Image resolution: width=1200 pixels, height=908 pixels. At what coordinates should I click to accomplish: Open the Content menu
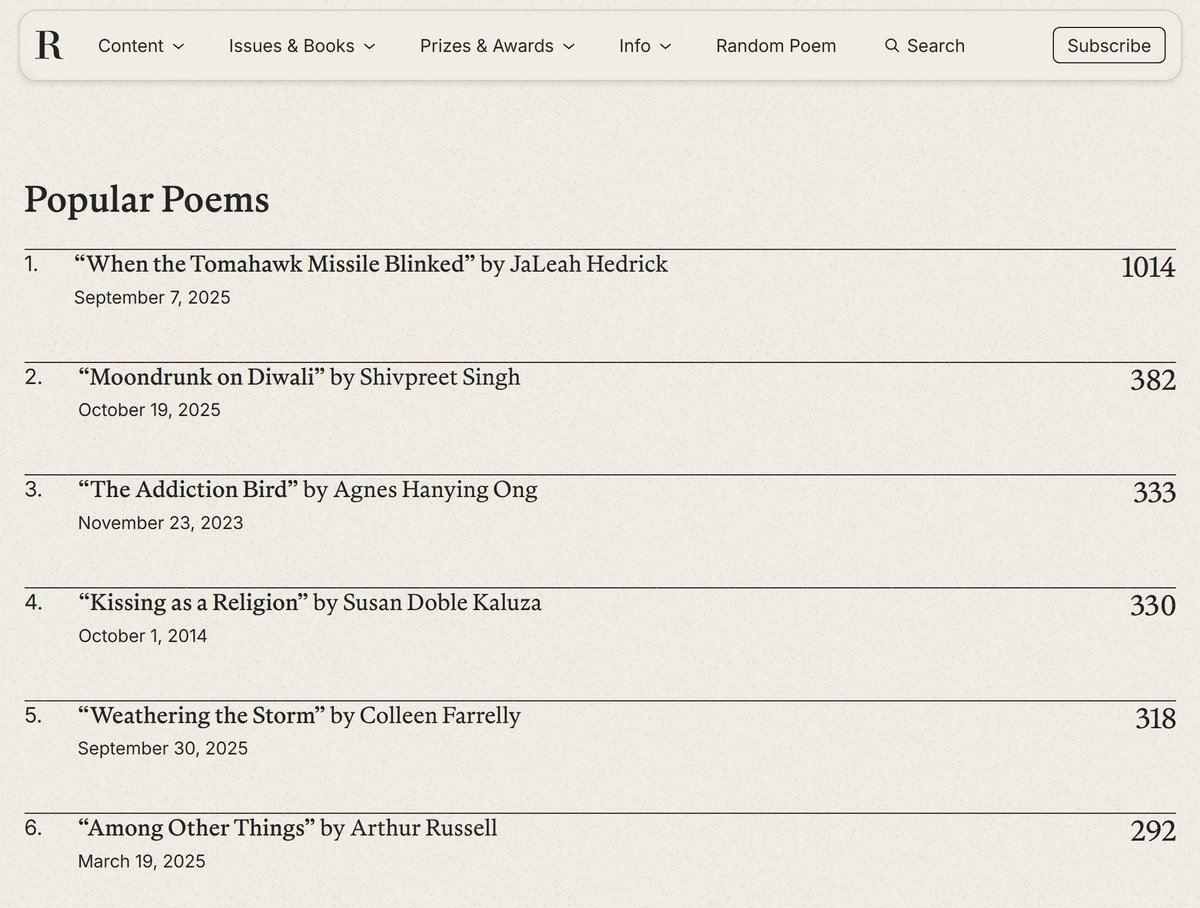[141, 46]
